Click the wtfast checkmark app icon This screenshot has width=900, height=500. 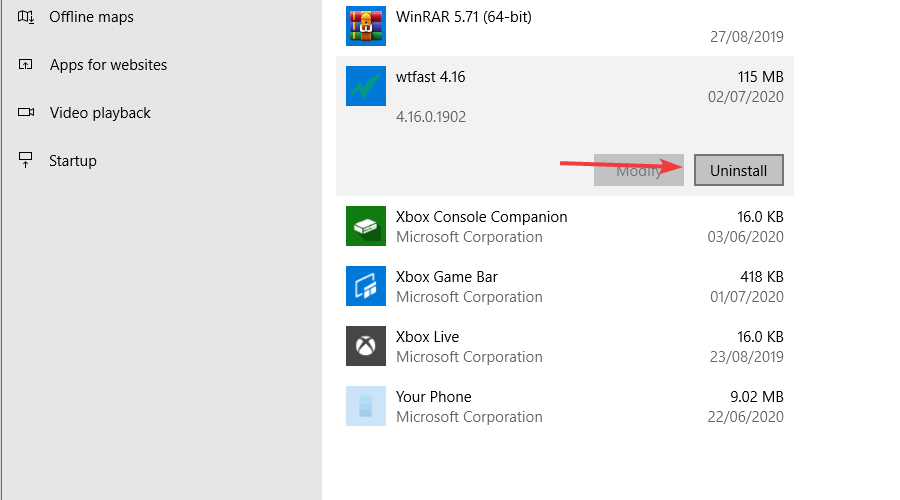pyautogui.click(x=366, y=86)
